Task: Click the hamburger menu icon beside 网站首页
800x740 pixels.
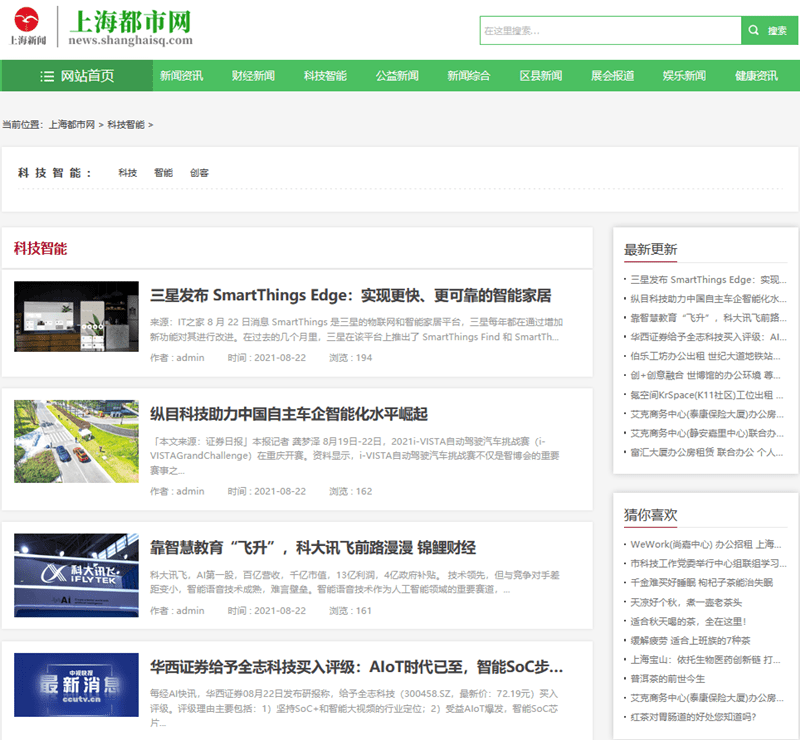Action: click(47, 76)
